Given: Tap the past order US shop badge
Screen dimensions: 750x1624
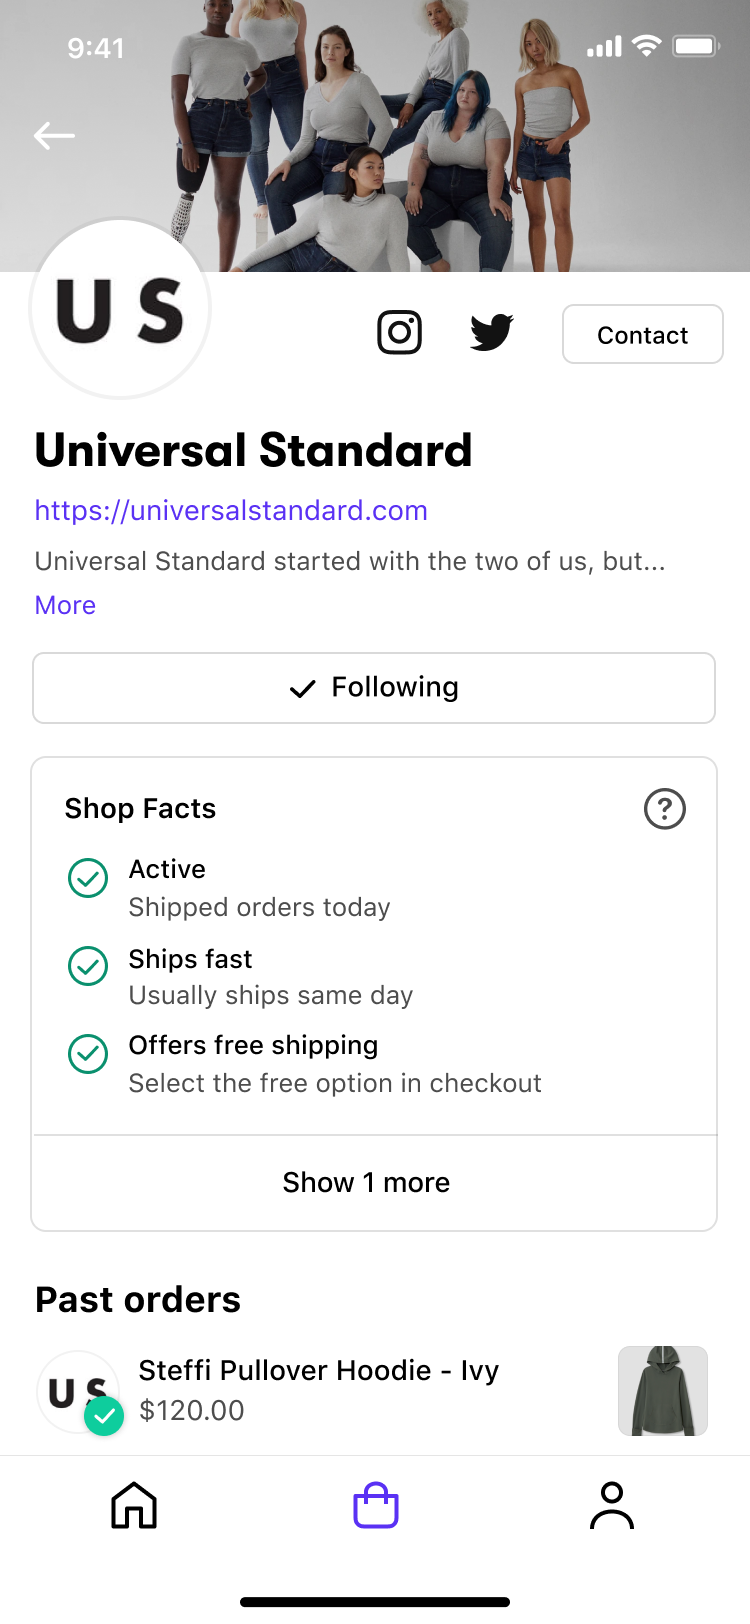Looking at the screenshot, I should [79, 1392].
